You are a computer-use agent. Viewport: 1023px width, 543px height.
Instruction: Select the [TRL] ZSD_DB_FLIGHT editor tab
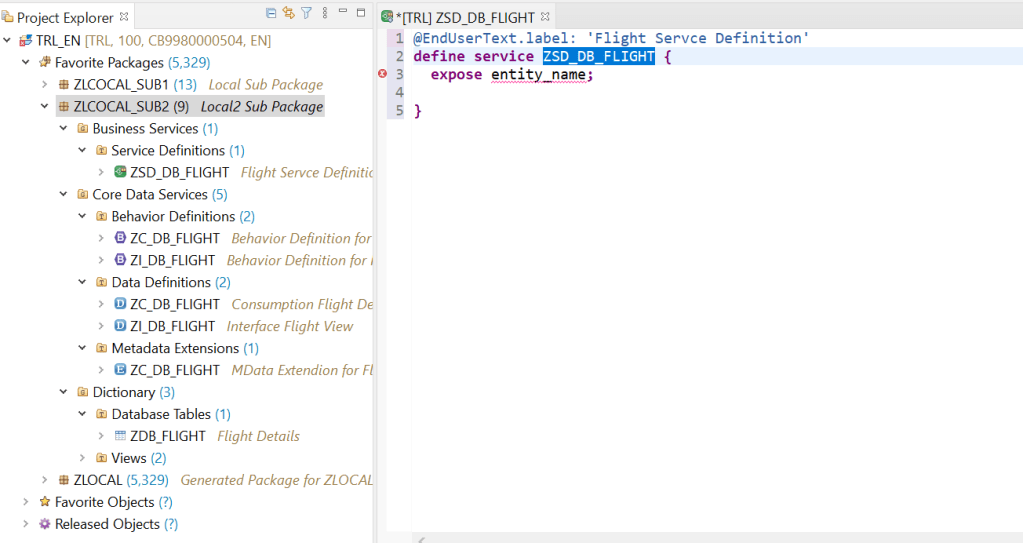[465, 17]
